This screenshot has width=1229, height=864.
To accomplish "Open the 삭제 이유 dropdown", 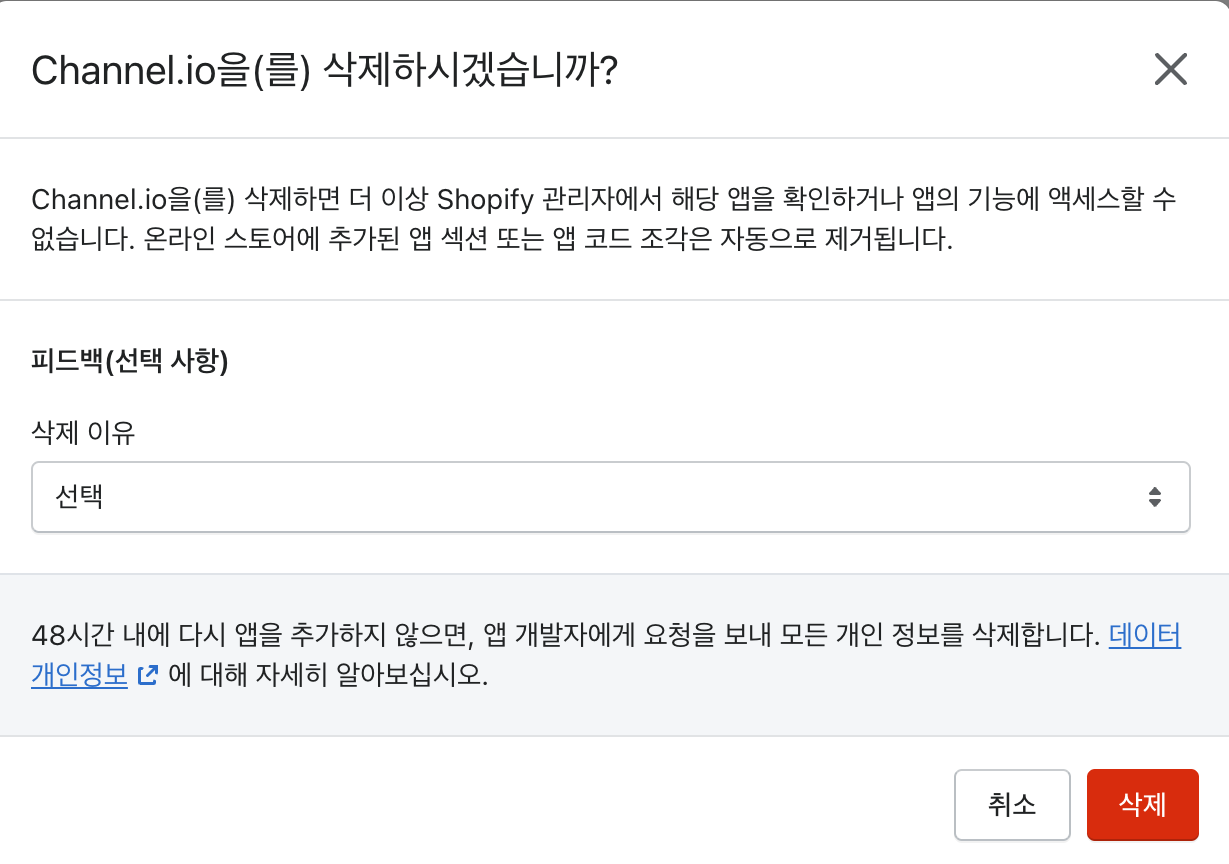I will 610,497.
